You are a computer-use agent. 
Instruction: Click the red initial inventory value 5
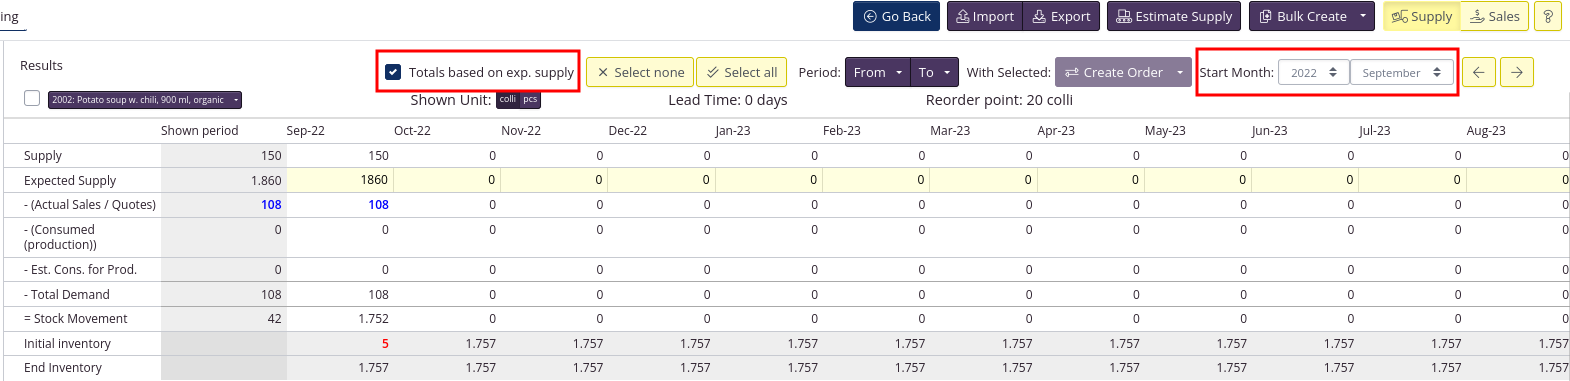point(385,343)
